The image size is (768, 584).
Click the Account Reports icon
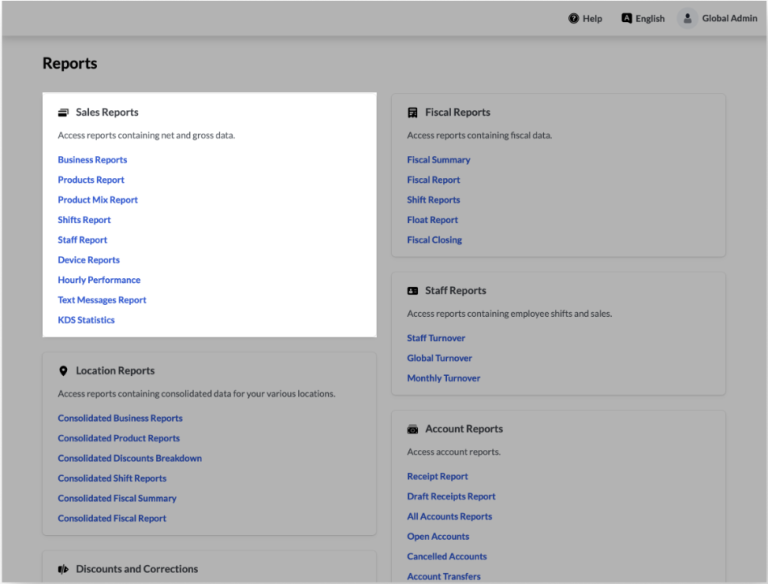tap(412, 429)
